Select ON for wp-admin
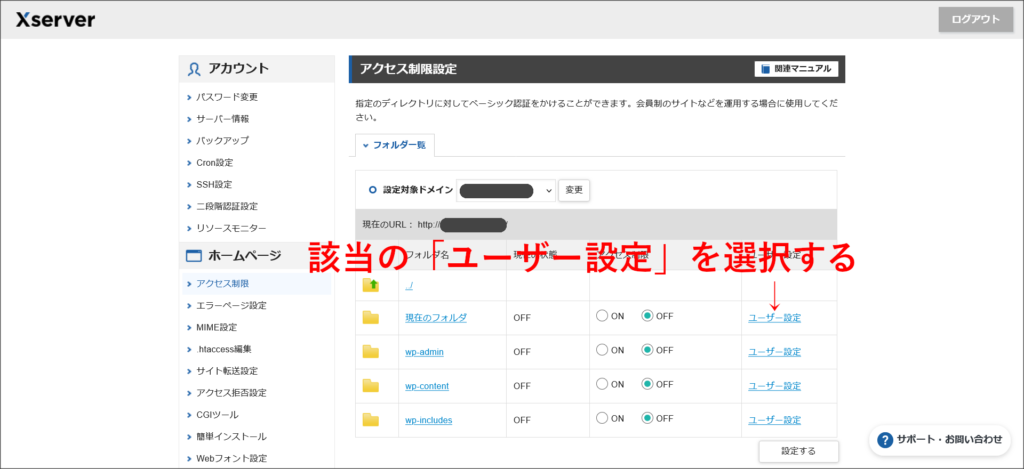This screenshot has height=469, width=1024. [602, 349]
